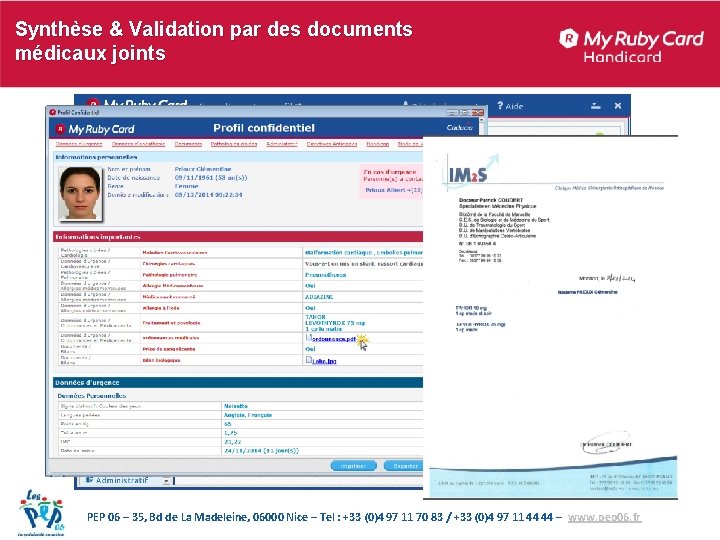Go to the Données d'urgence tab
Image resolution: width=720 pixels, height=540 pixels.
click(79, 144)
